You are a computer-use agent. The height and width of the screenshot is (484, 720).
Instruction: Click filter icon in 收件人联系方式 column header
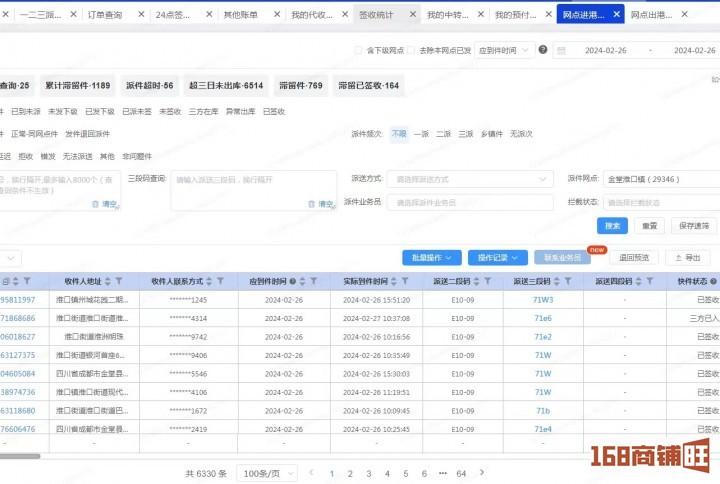(221, 281)
